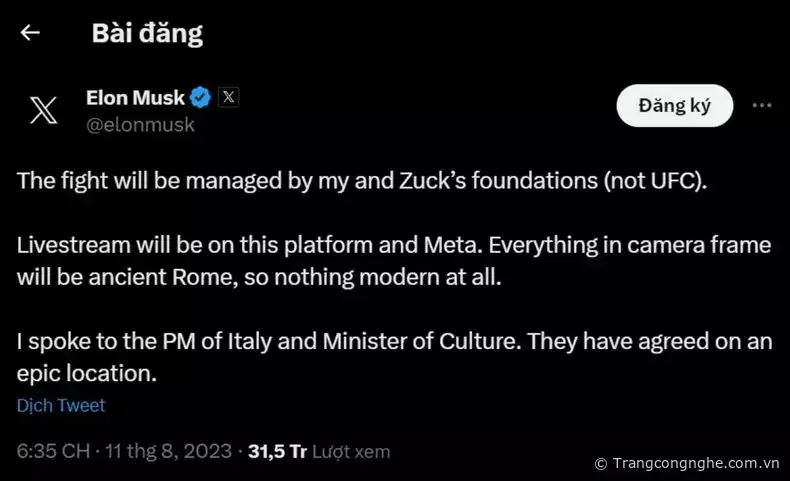790x481 pixels.
Task: Select the @elonmusk handle
Action: coord(140,125)
